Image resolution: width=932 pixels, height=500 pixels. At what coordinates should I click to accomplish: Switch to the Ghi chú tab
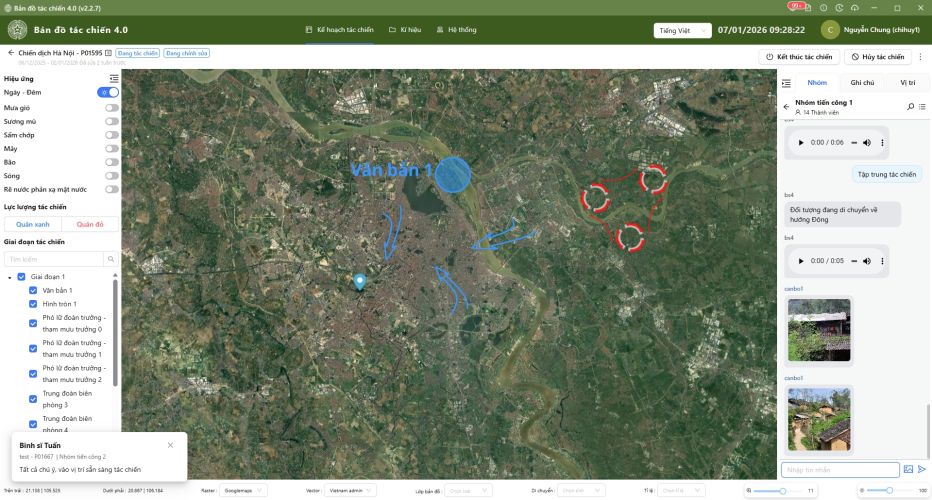862,83
